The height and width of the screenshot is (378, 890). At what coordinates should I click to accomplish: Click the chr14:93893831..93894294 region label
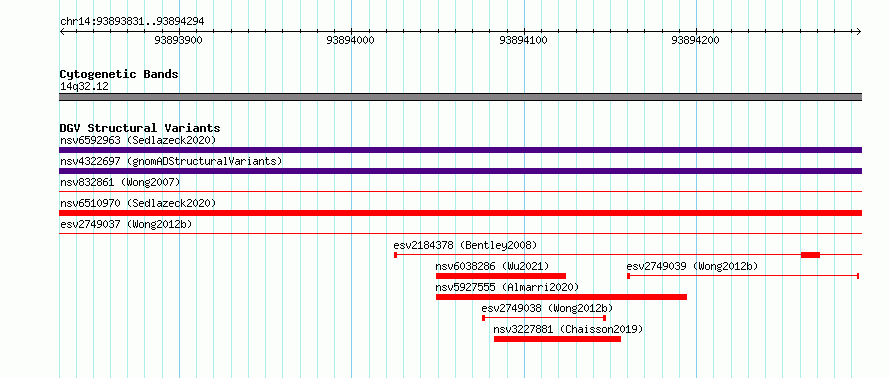[x=132, y=22]
